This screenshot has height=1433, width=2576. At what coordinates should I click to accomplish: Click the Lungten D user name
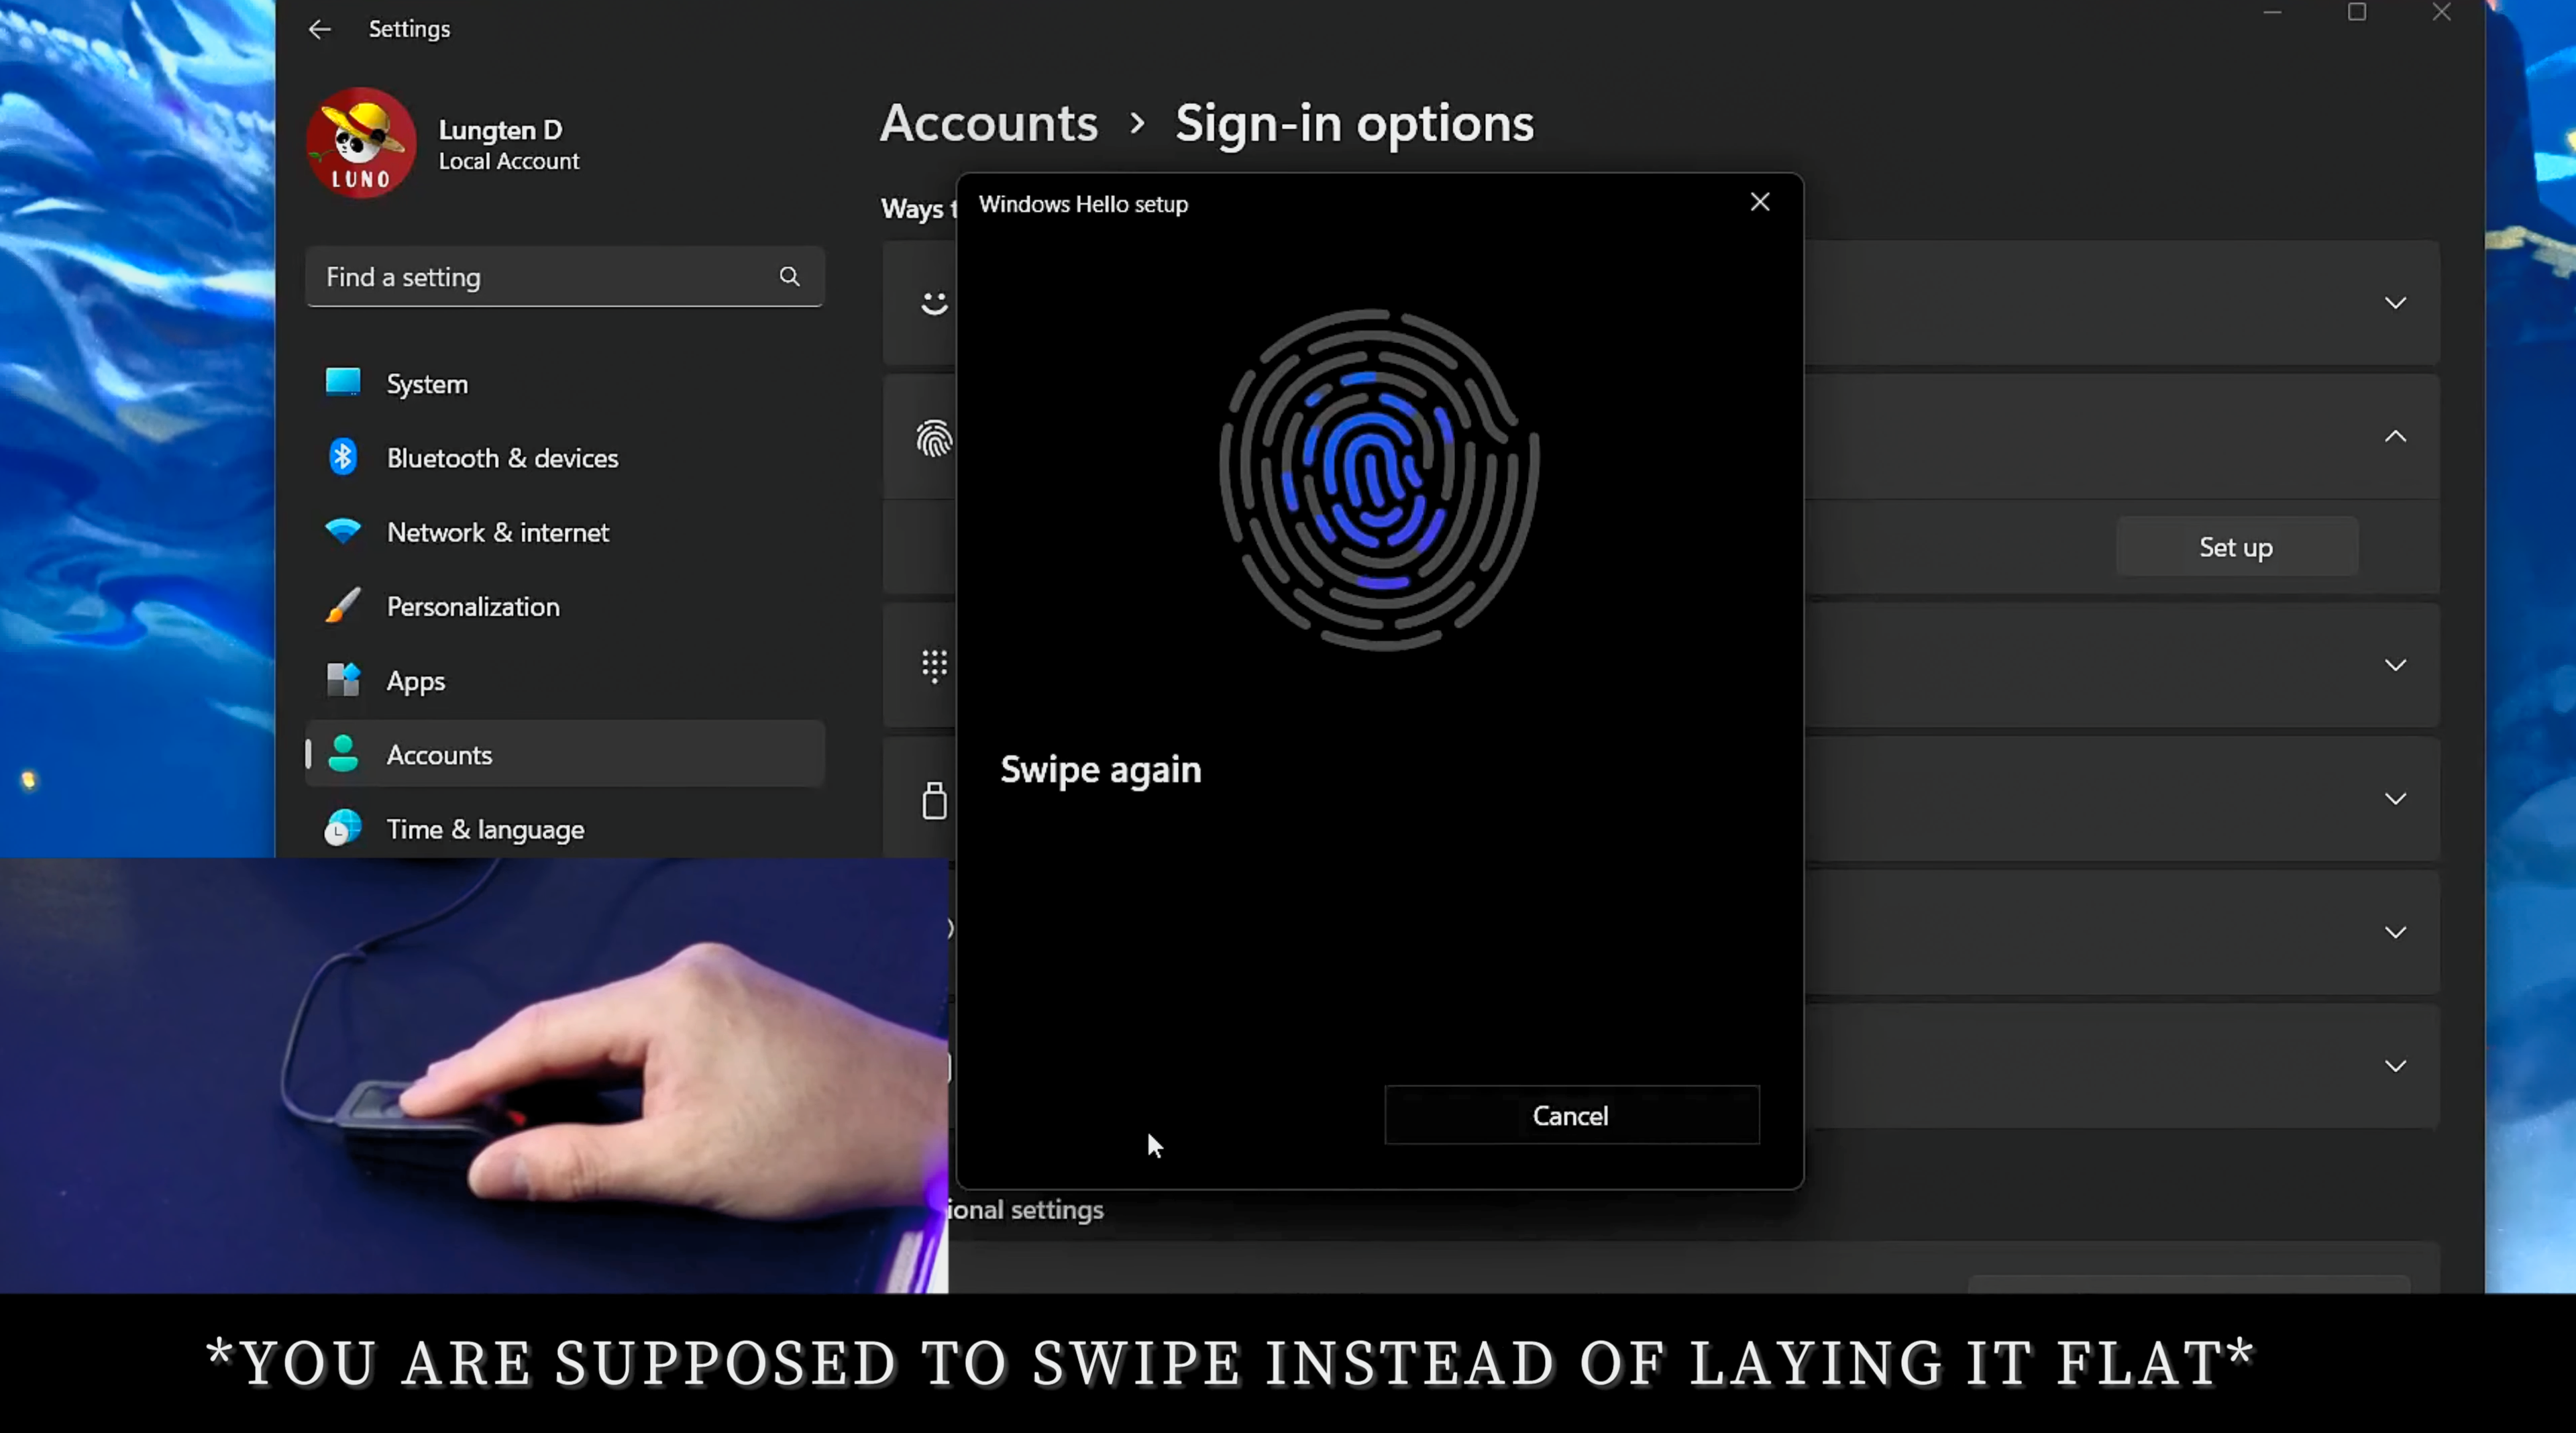coord(500,130)
